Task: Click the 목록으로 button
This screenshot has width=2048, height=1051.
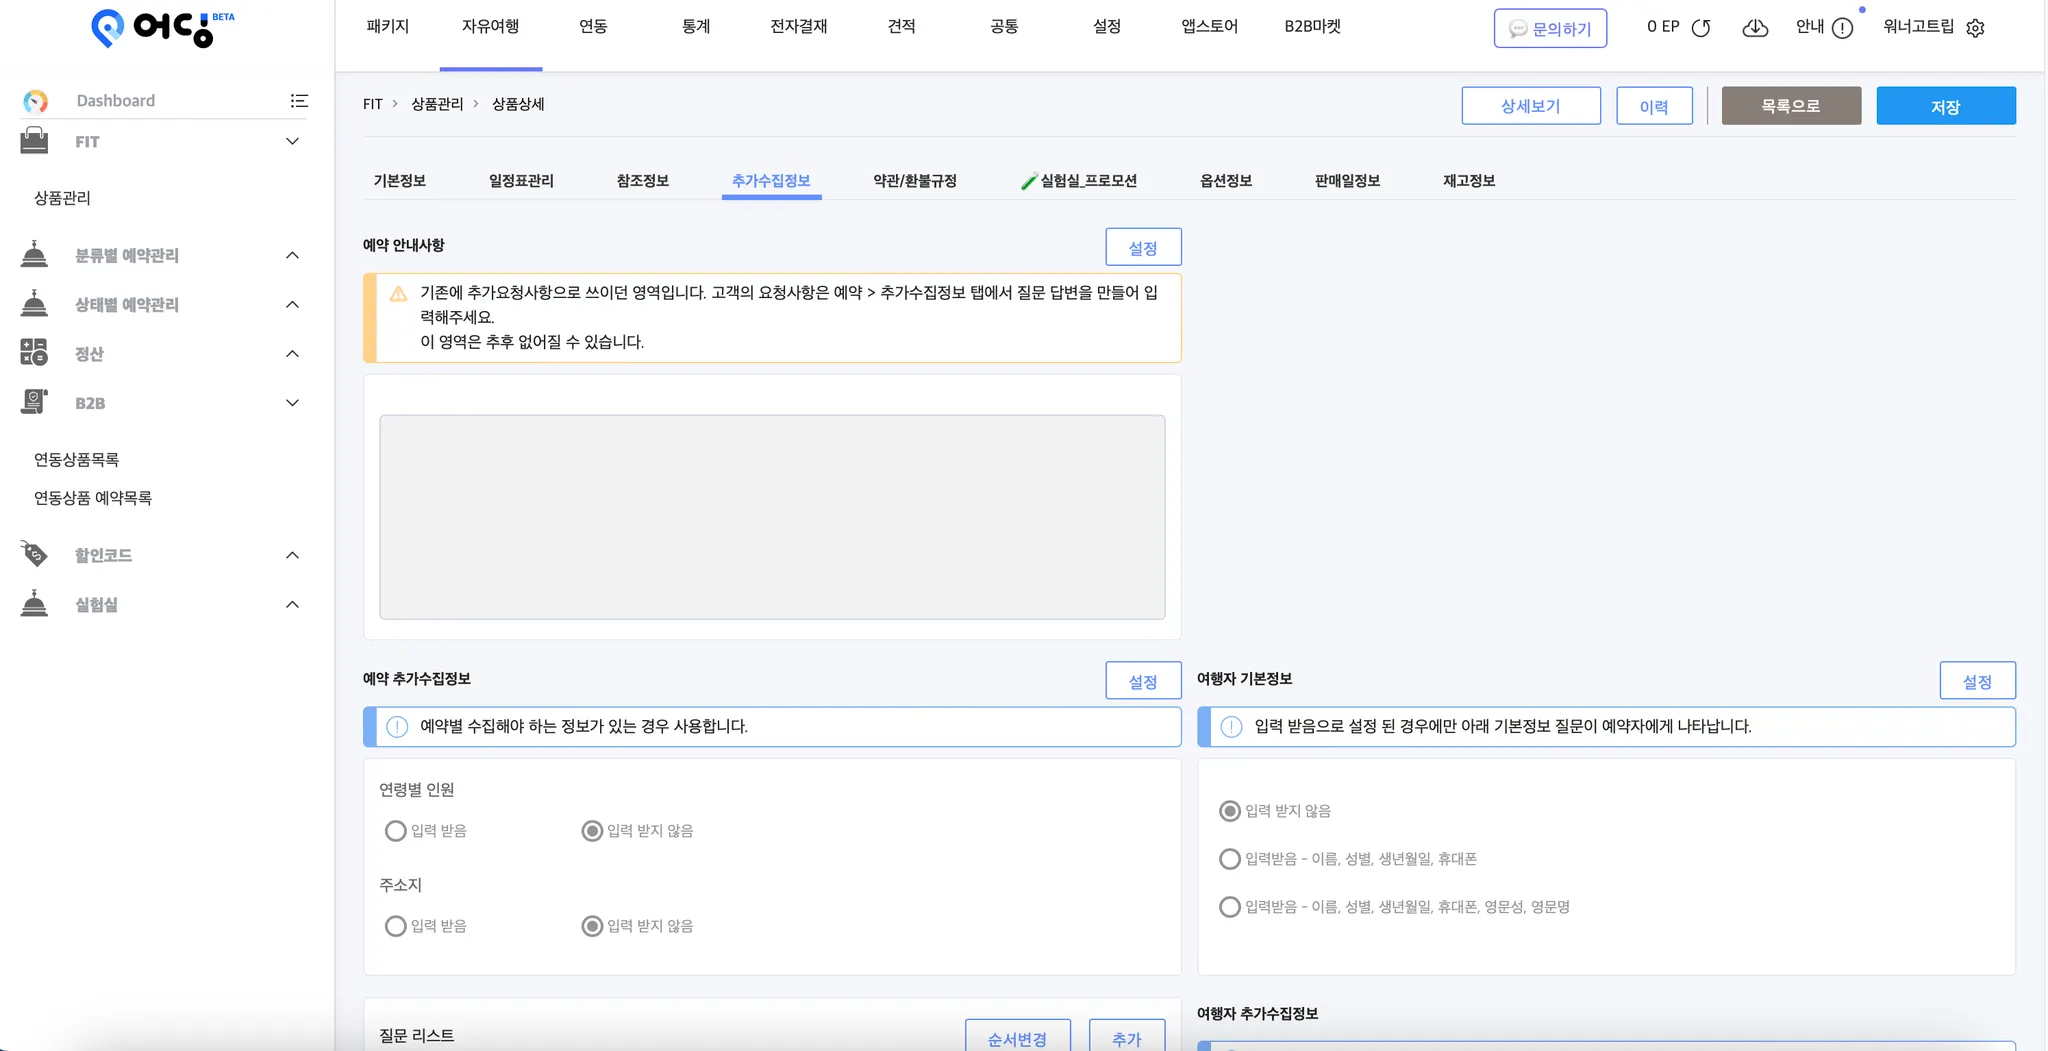Action: [1791, 106]
